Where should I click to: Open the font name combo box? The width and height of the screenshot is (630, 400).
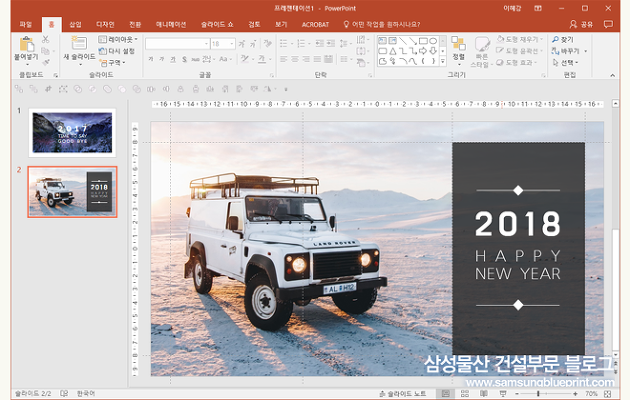pyautogui.click(x=177, y=43)
